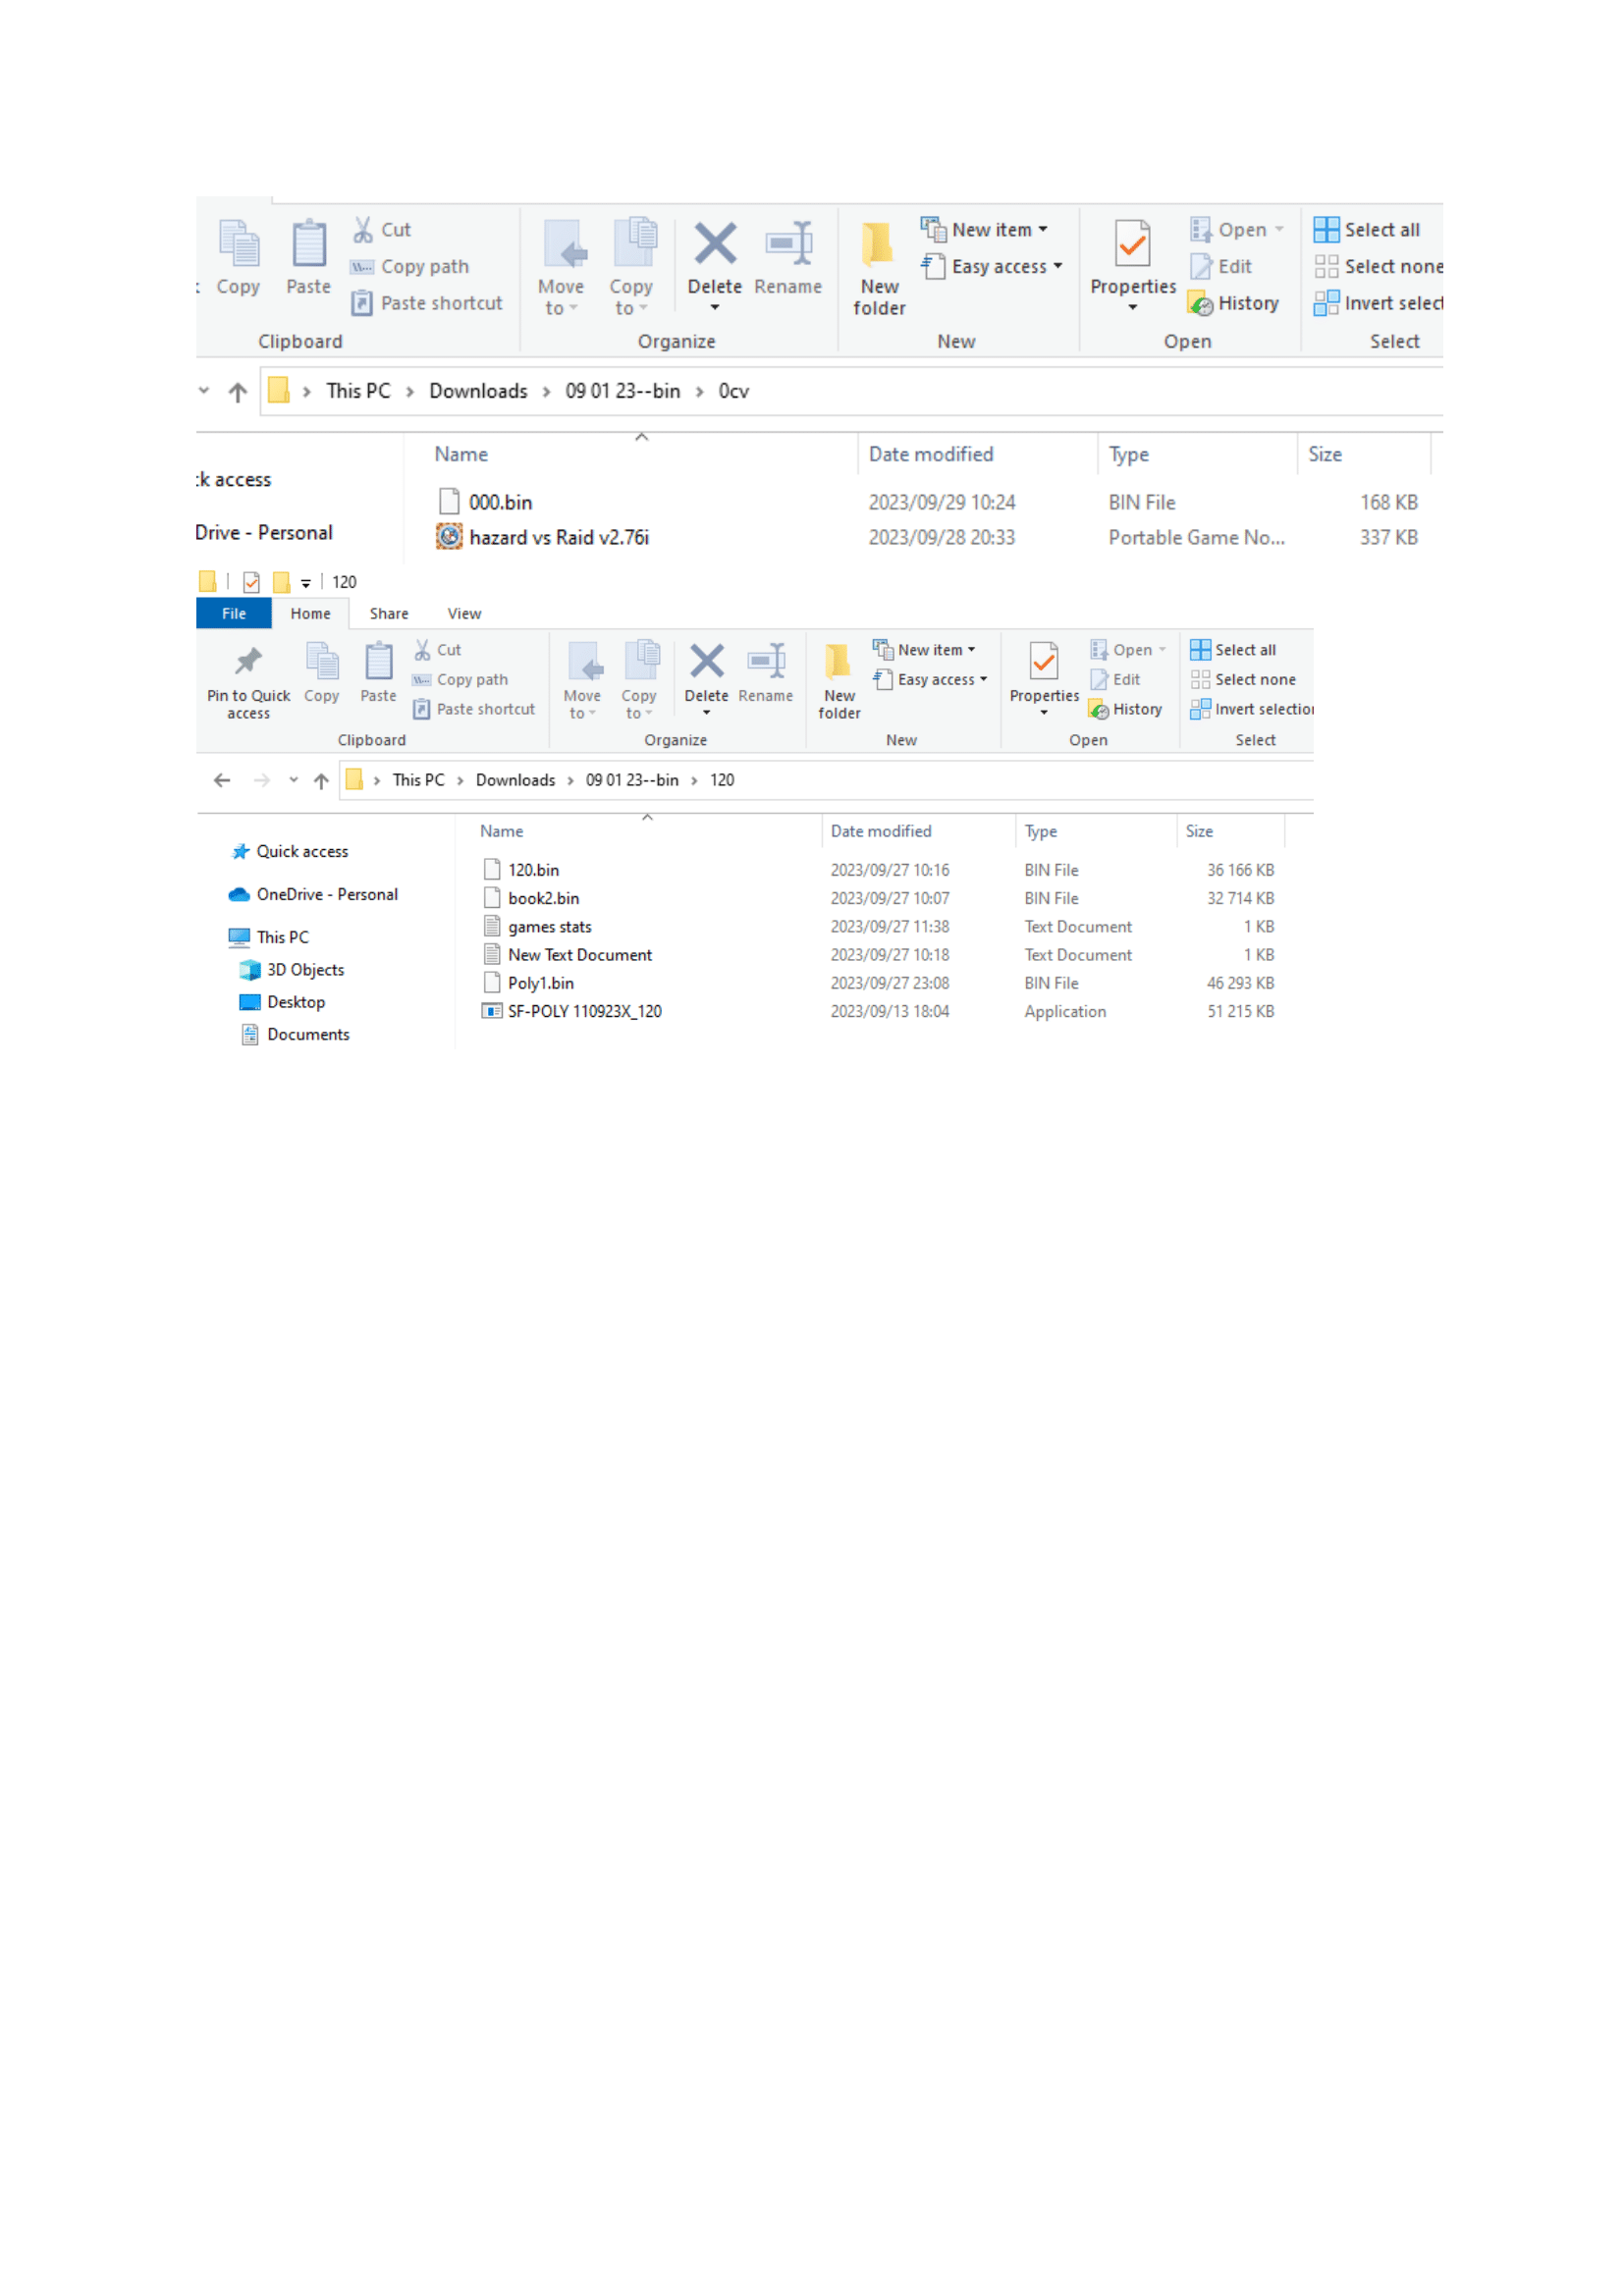
Task: Click Invert selection in the 120 window
Action: [1252, 709]
